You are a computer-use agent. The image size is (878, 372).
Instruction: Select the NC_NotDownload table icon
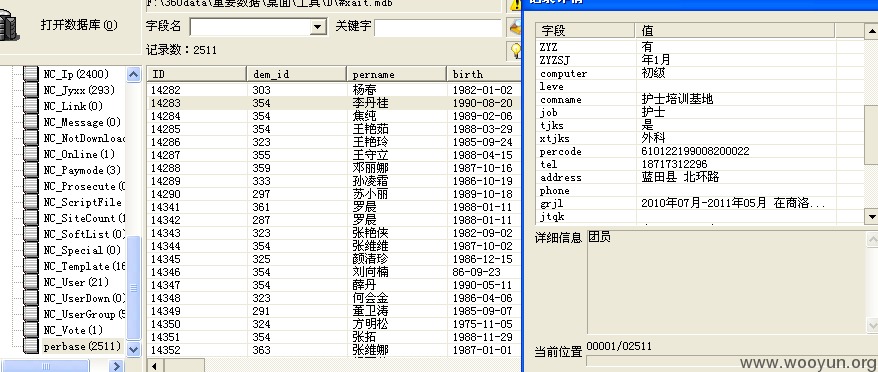pos(30,138)
